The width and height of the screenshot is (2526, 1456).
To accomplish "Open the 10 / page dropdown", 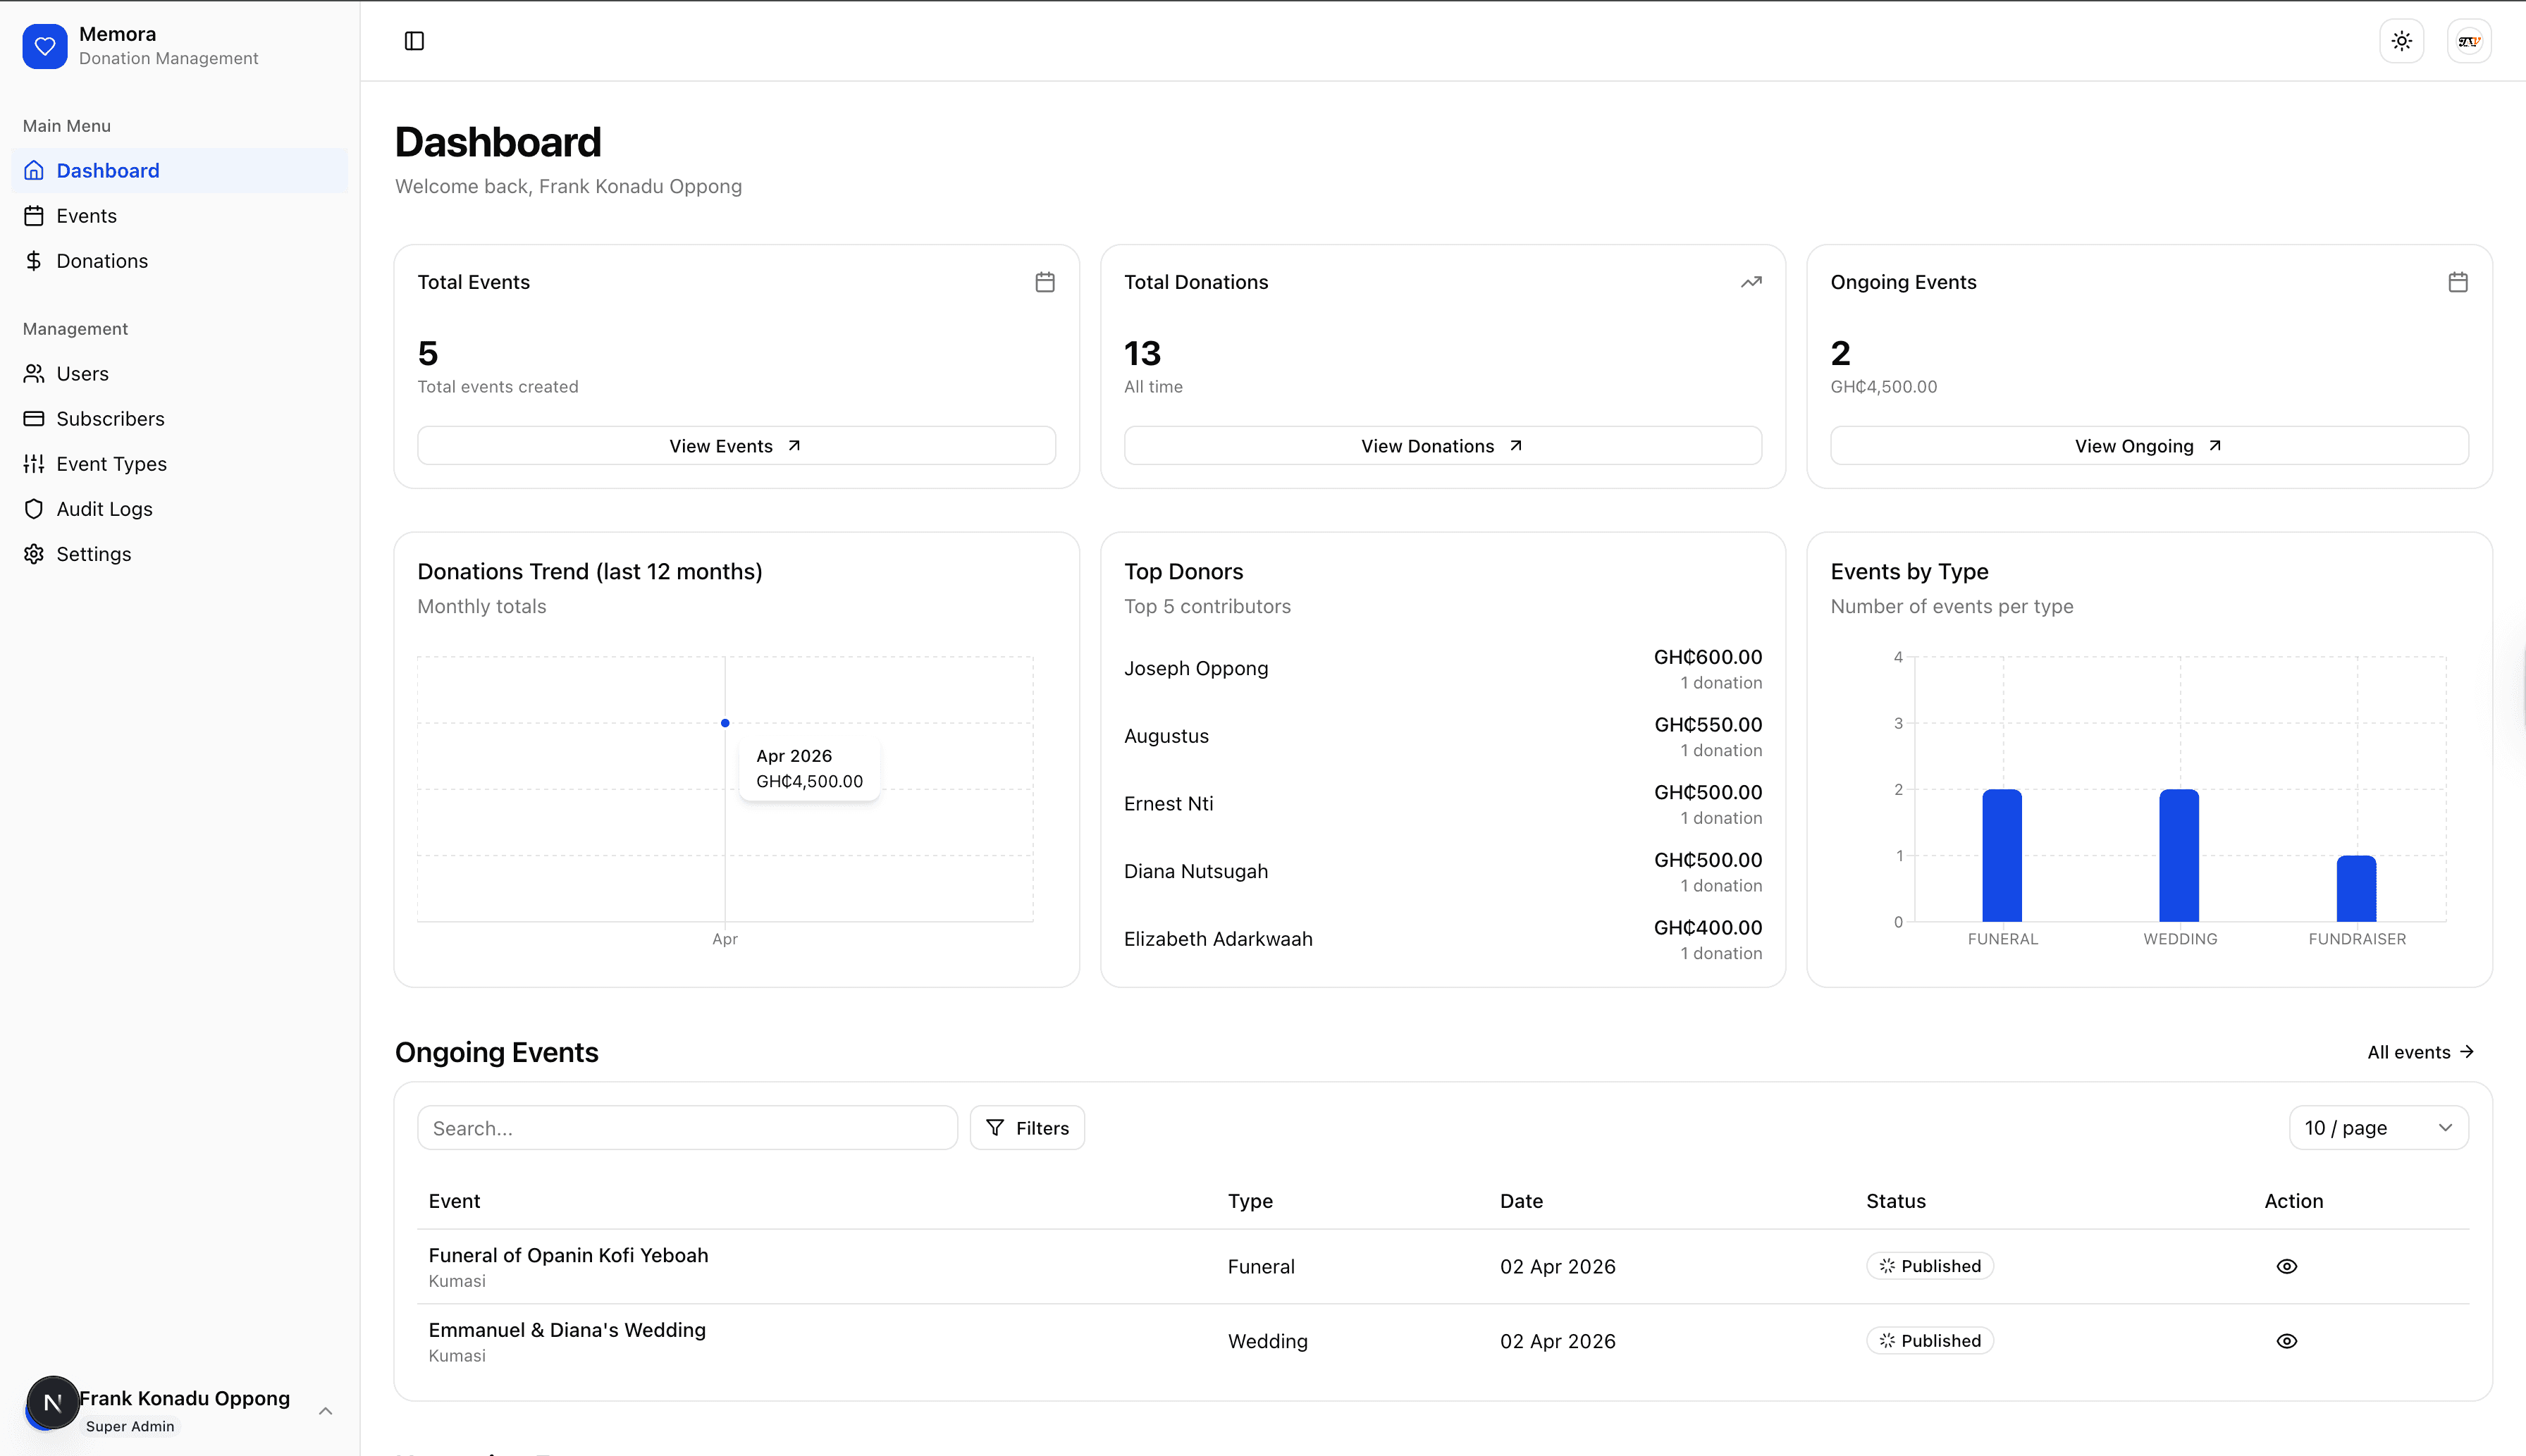I will pyautogui.click(x=2377, y=1128).
